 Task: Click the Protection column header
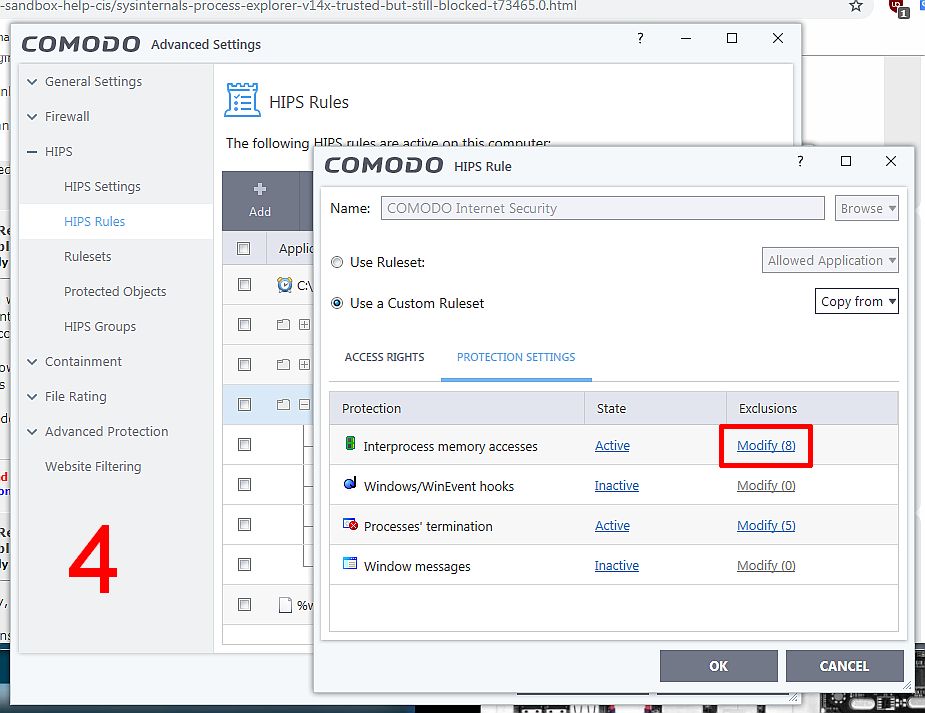coord(457,408)
